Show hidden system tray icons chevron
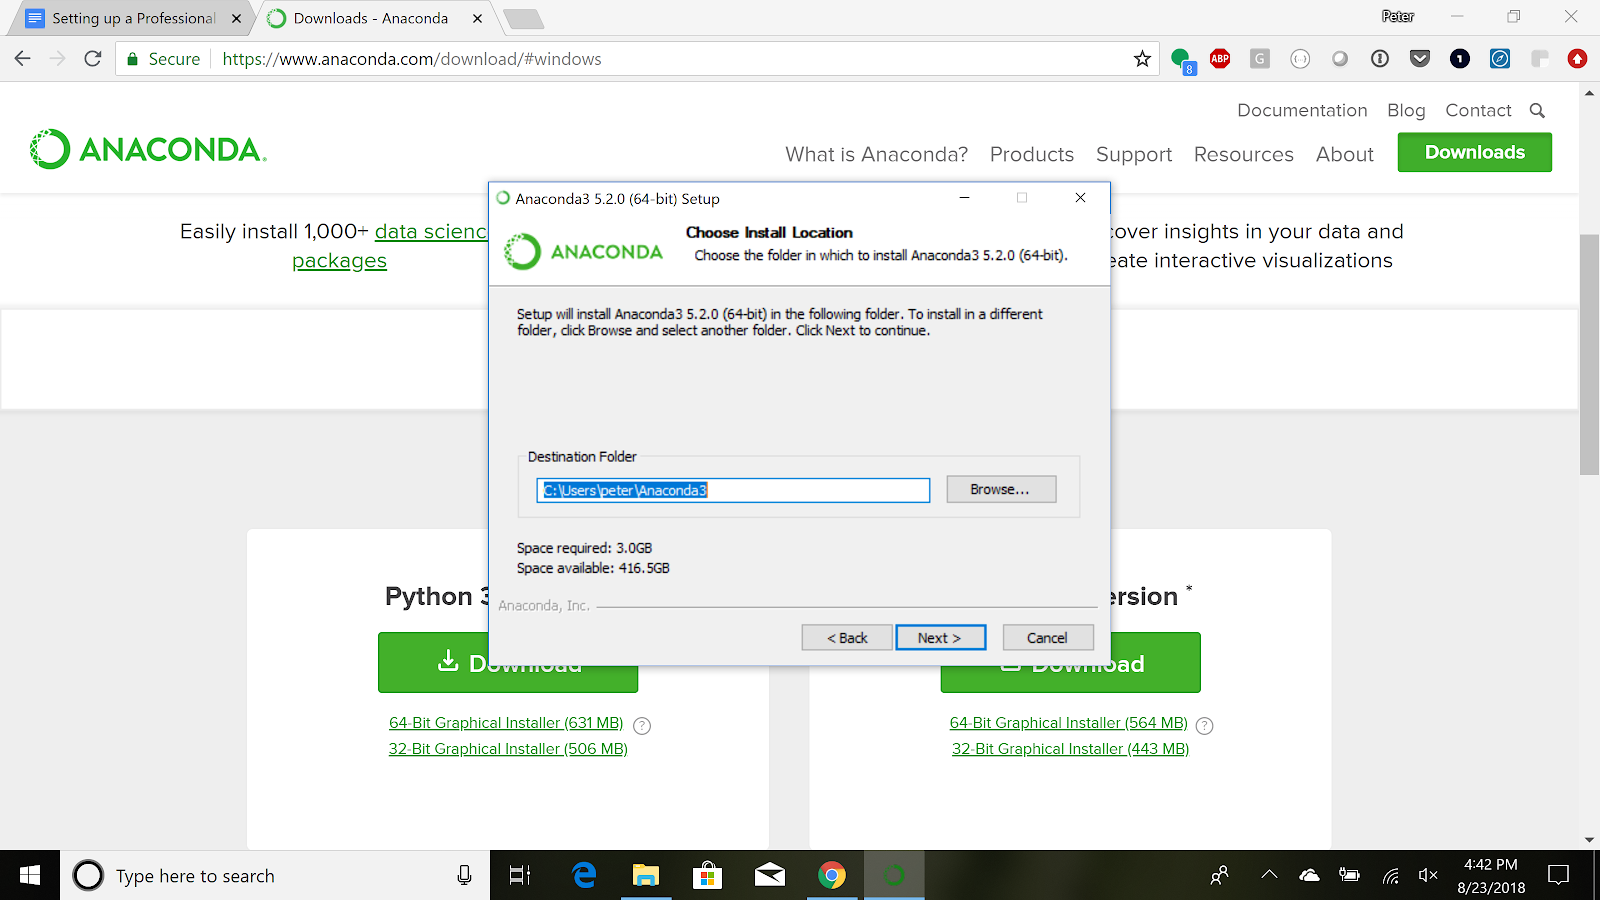Image resolution: width=1600 pixels, height=900 pixels. [x=1269, y=875]
